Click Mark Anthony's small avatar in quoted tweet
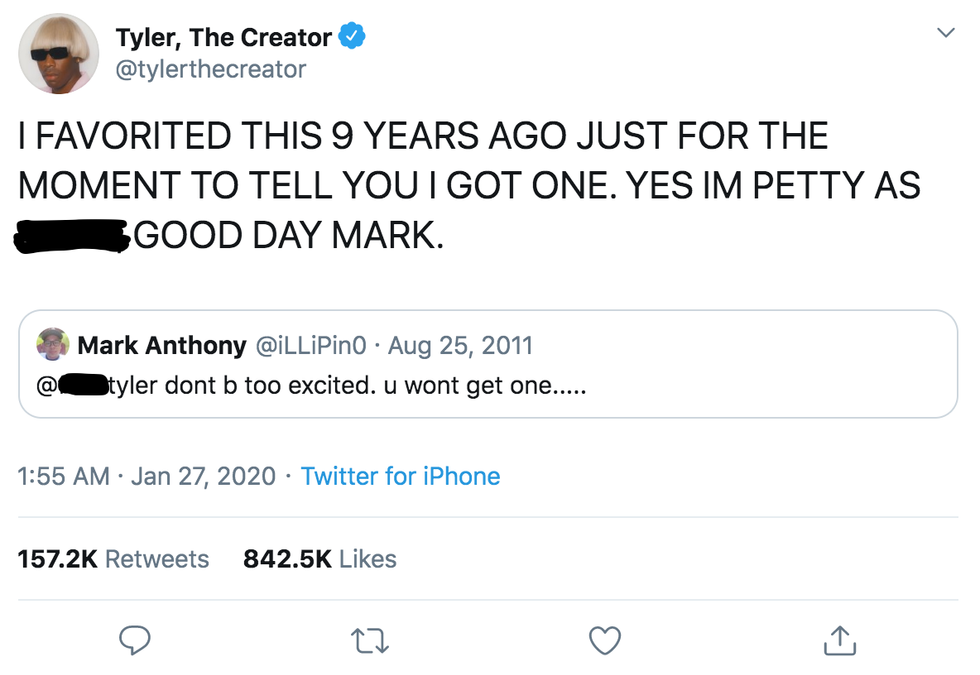980x675 pixels. [53, 346]
